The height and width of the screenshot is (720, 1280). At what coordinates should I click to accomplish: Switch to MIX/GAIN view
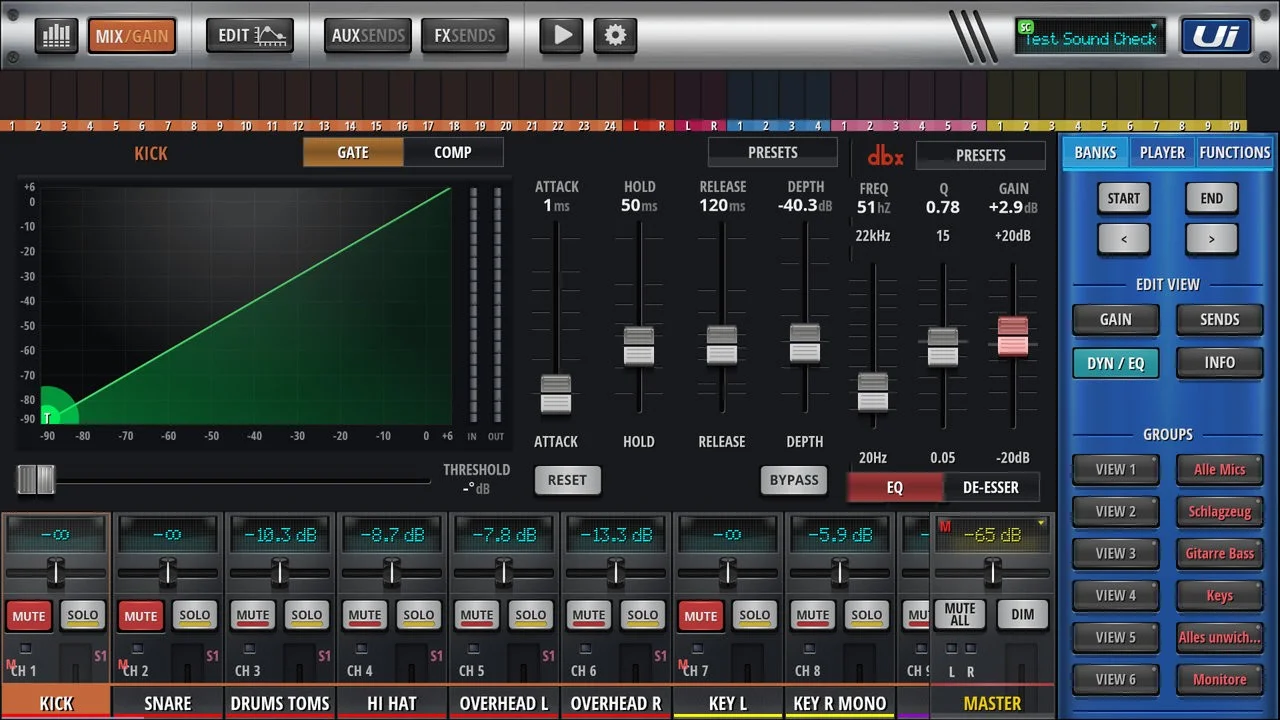[132, 35]
